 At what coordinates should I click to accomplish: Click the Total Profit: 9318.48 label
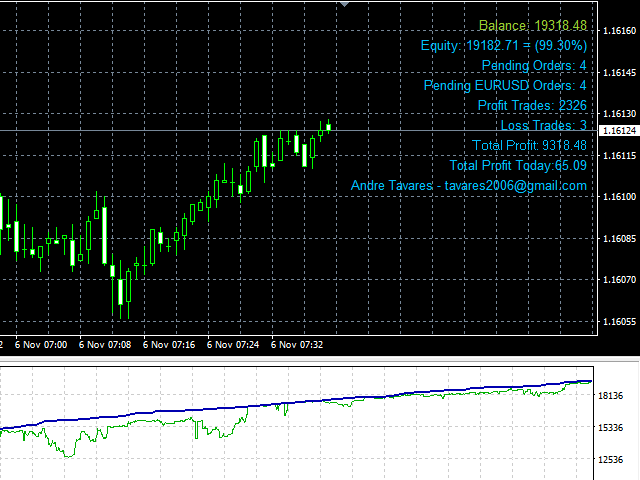[x=529, y=145]
